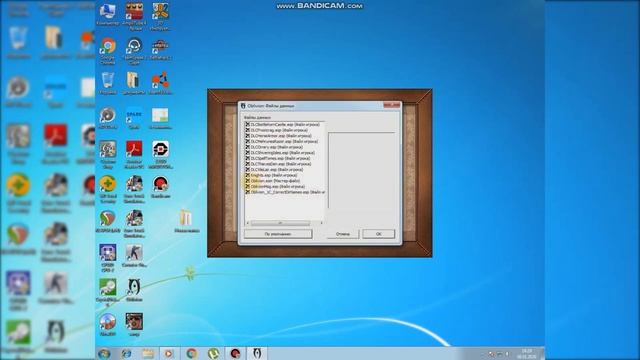Close the Oblivion data files dialog
Viewport: 640px width, 360px height.
(391, 105)
